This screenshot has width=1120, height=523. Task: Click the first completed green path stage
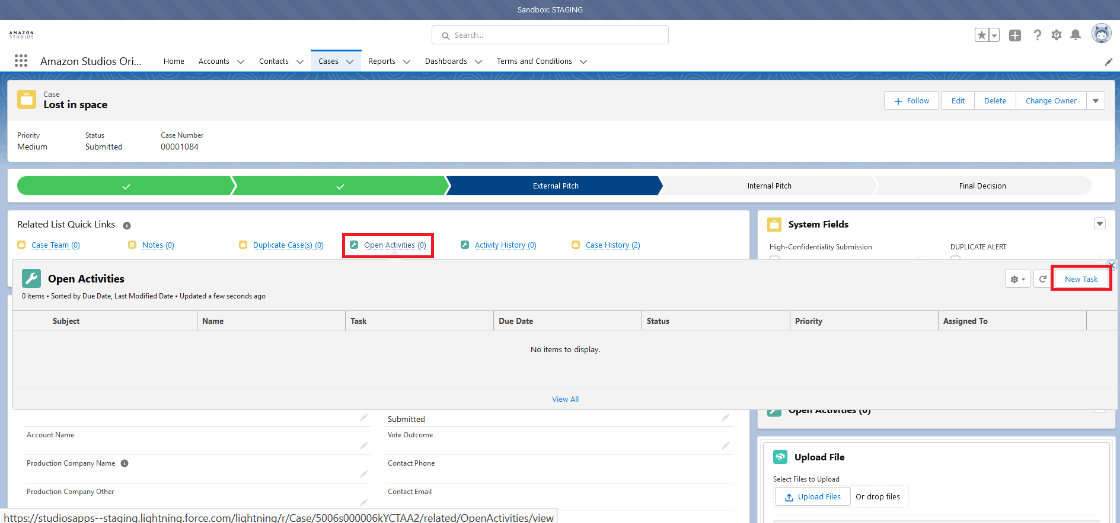126,186
